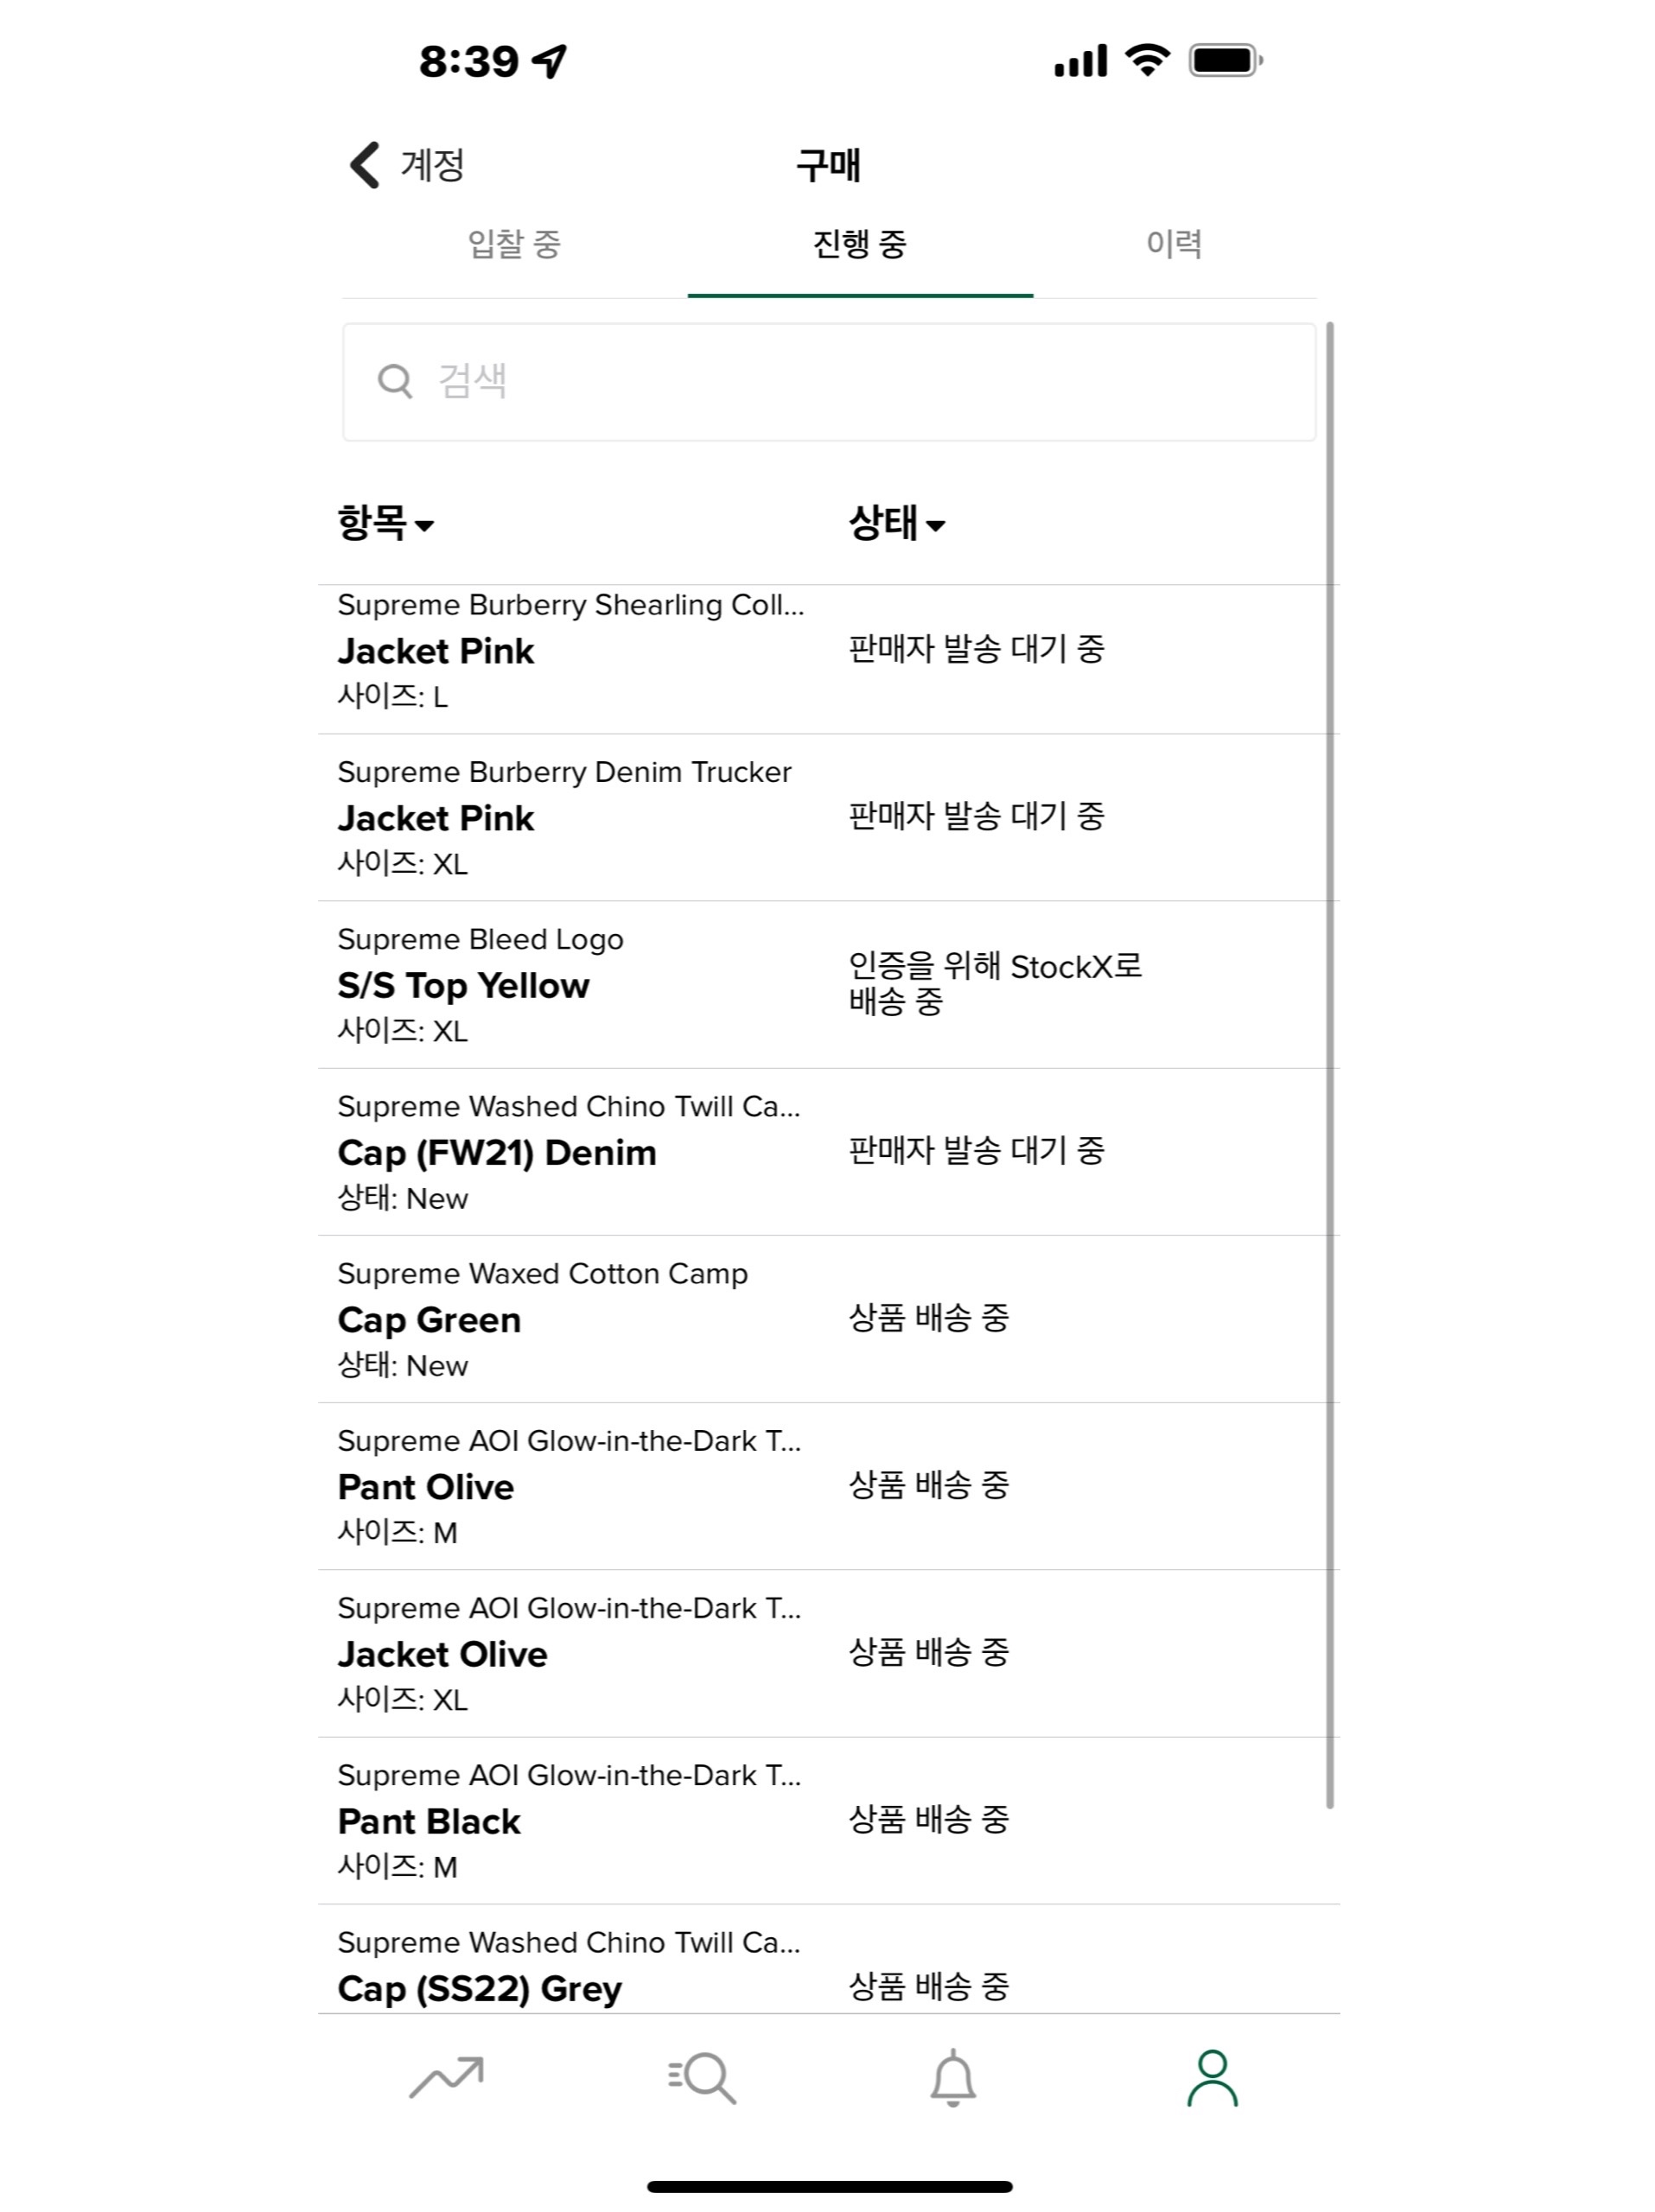The height and width of the screenshot is (2212, 1655).
Task: Tap 상품 배송 중 status for Pant Black
Action: tap(929, 1819)
